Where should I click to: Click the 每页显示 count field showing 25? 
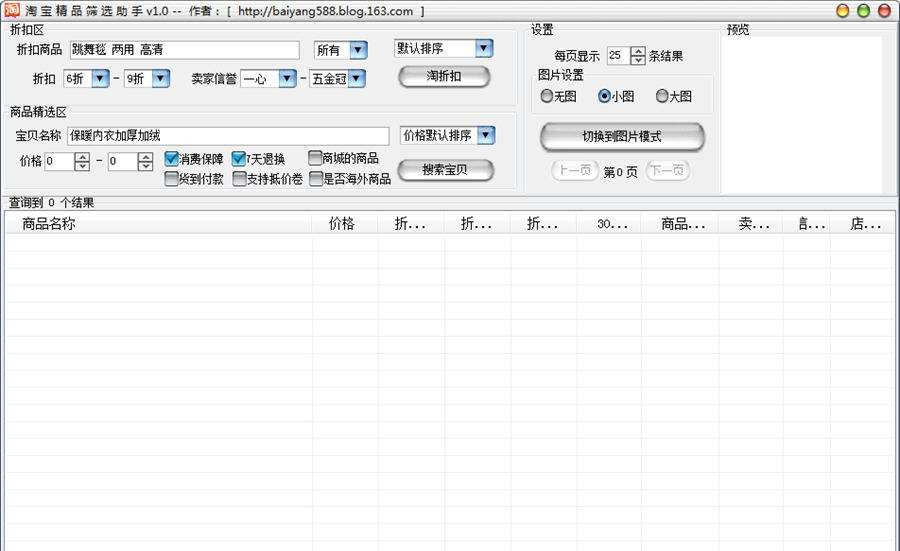[x=618, y=56]
